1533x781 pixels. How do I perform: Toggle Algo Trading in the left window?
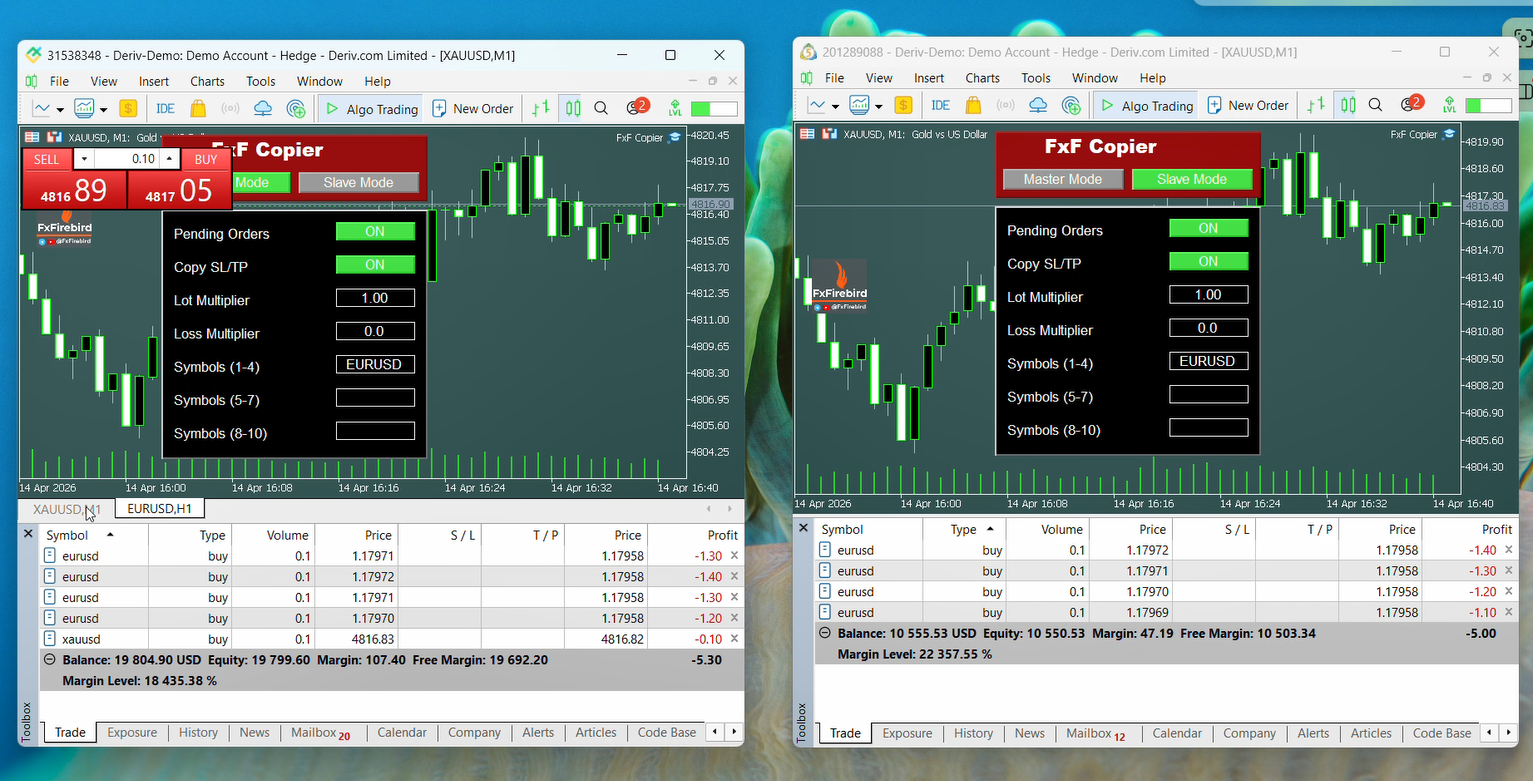(371, 109)
